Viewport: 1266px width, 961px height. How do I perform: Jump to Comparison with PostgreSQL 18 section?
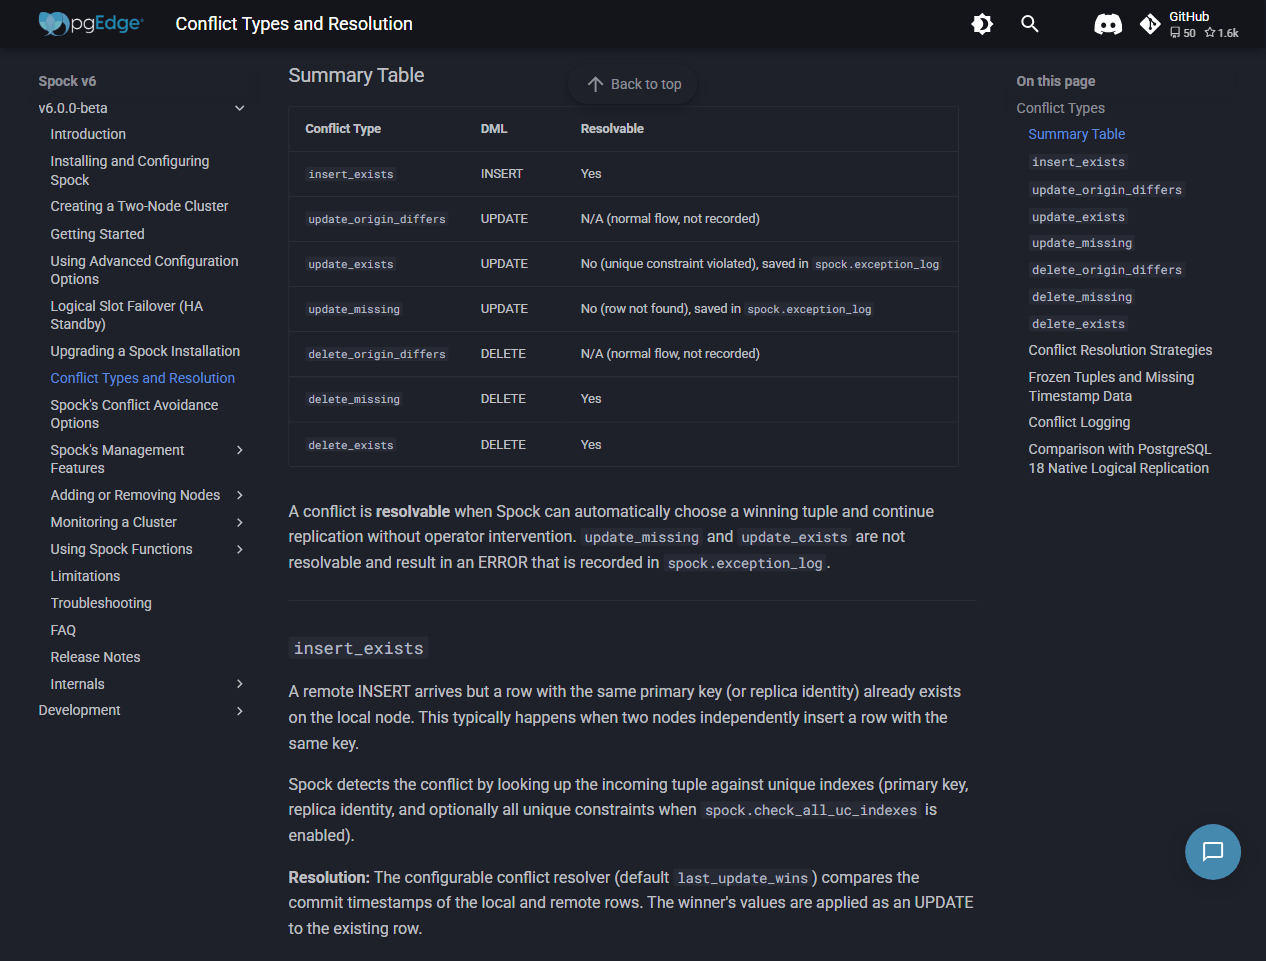1120,458
